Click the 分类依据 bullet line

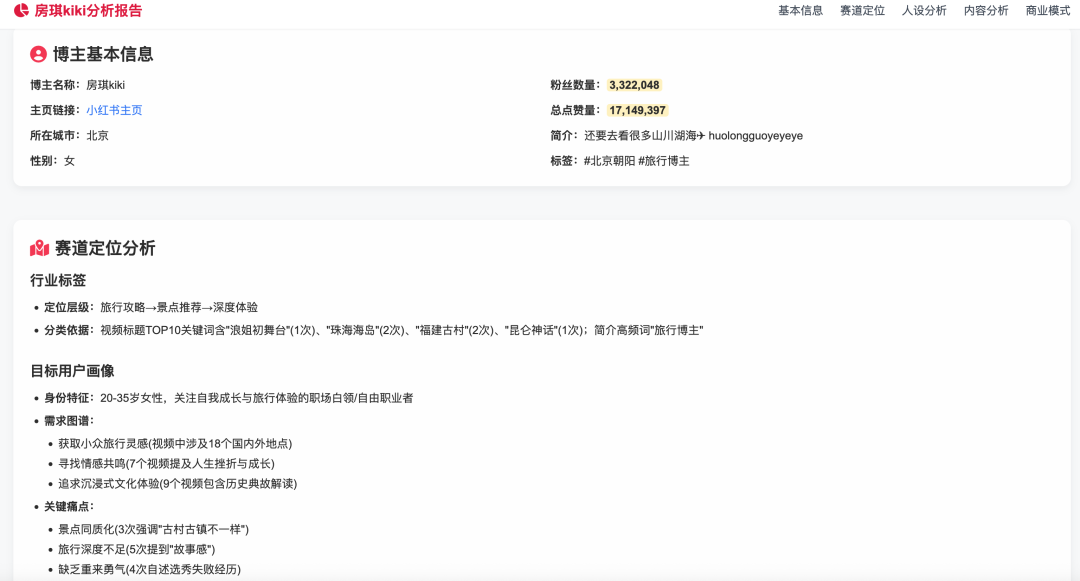click(374, 330)
